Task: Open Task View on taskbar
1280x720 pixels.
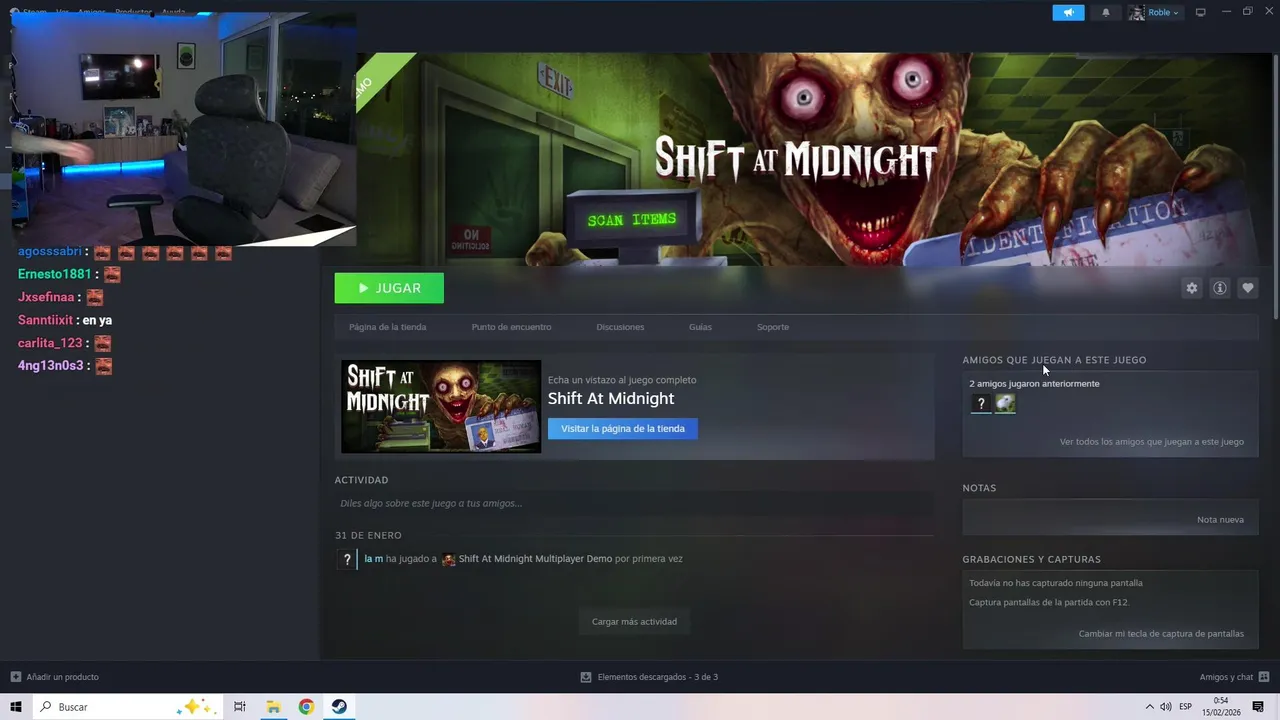Action: pos(240,707)
